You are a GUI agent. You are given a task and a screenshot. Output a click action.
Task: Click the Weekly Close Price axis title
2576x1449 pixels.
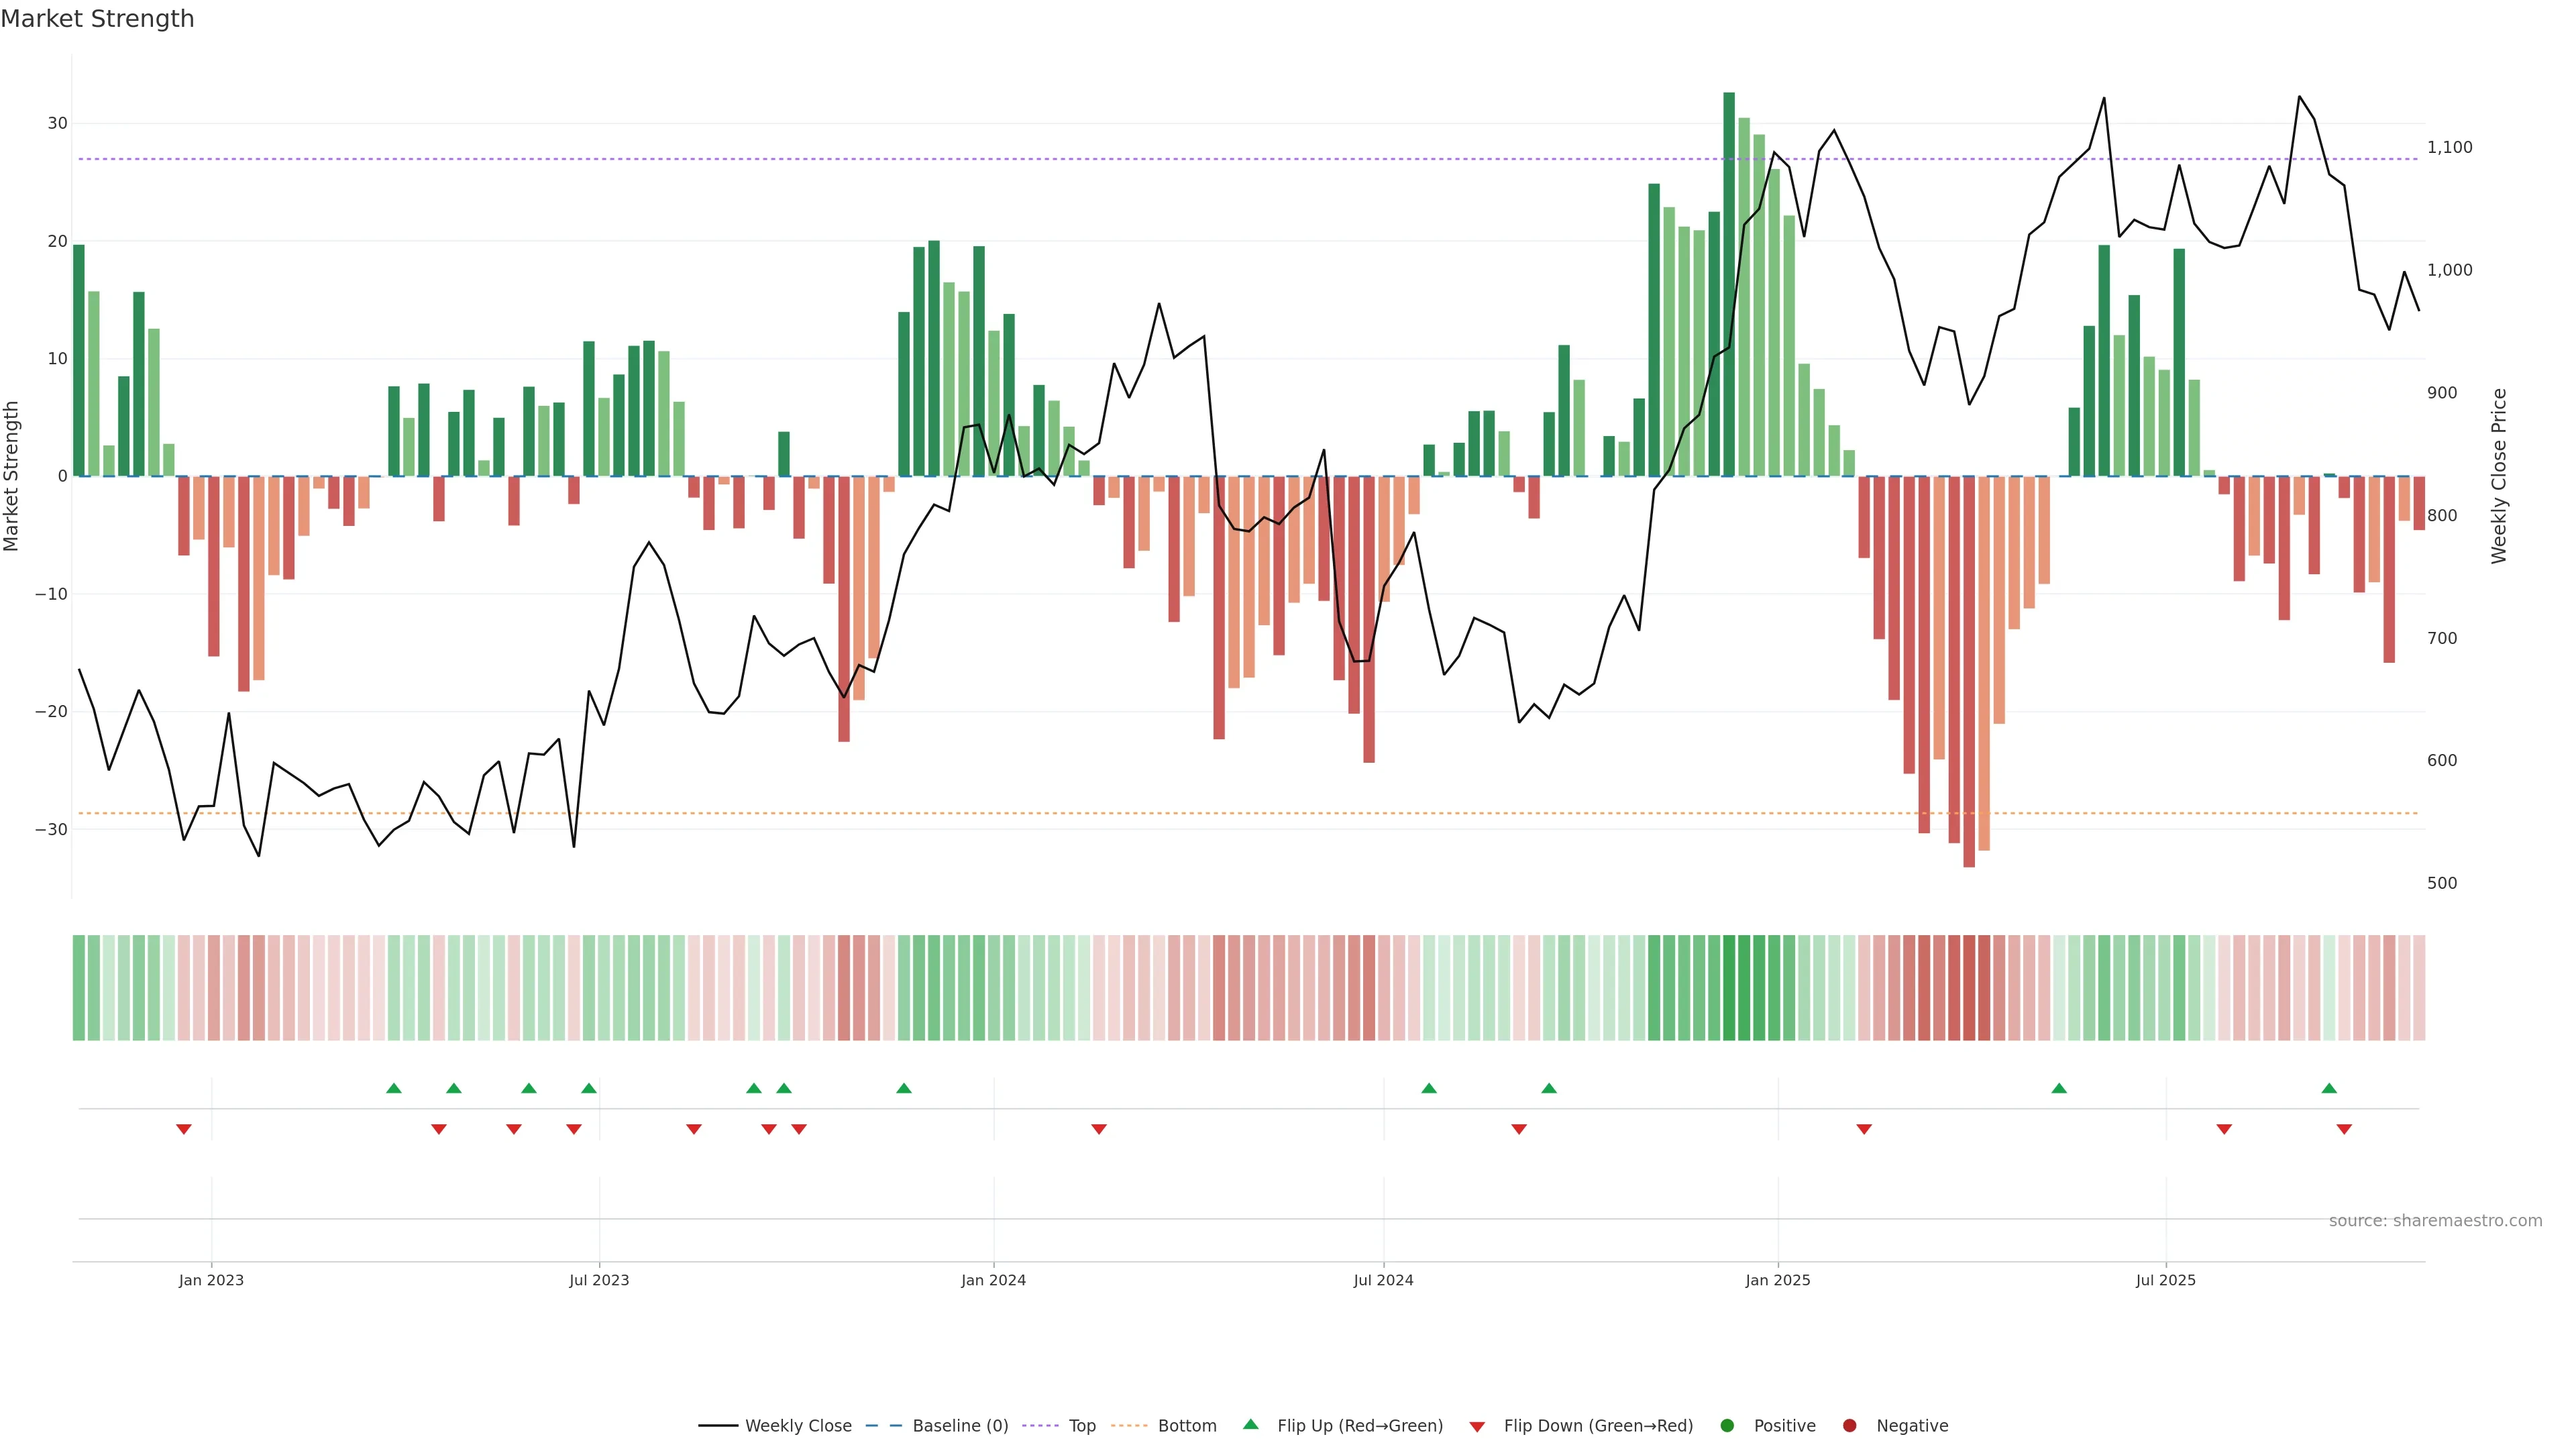[x=2499, y=476]
